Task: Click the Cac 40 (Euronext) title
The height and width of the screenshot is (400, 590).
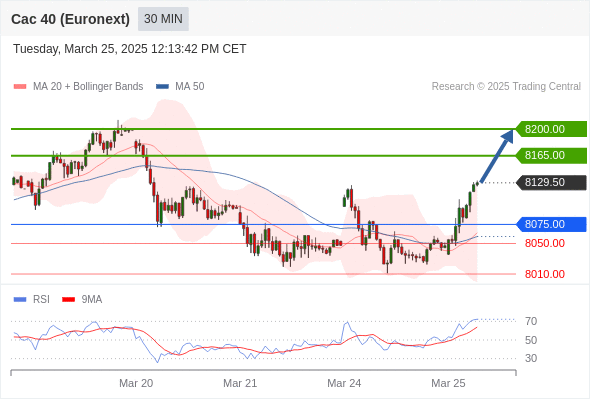Action: click(x=70, y=19)
